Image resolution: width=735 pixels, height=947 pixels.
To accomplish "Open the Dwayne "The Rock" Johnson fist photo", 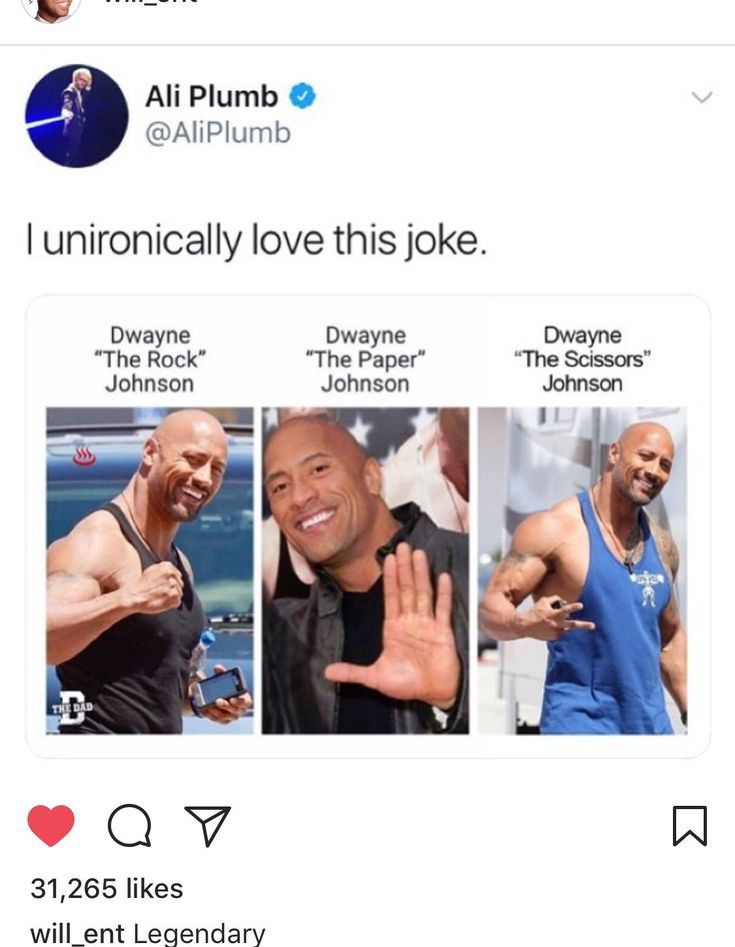I will pos(150,571).
